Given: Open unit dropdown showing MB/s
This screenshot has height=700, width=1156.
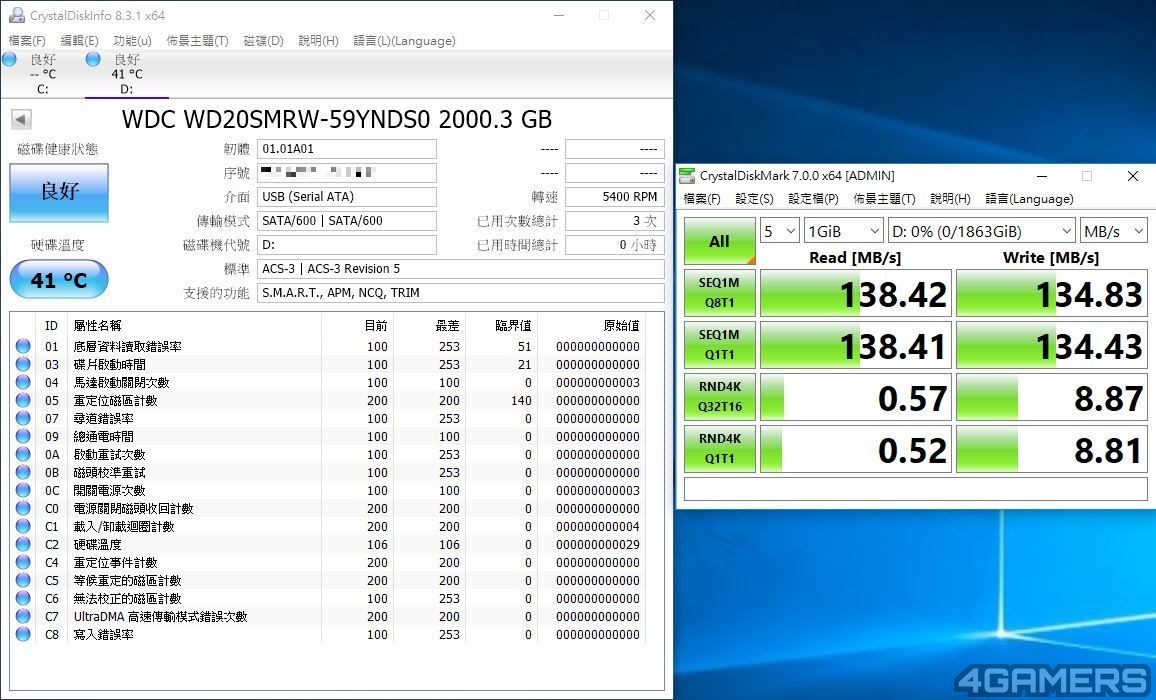Looking at the screenshot, I should (1113, 232).
